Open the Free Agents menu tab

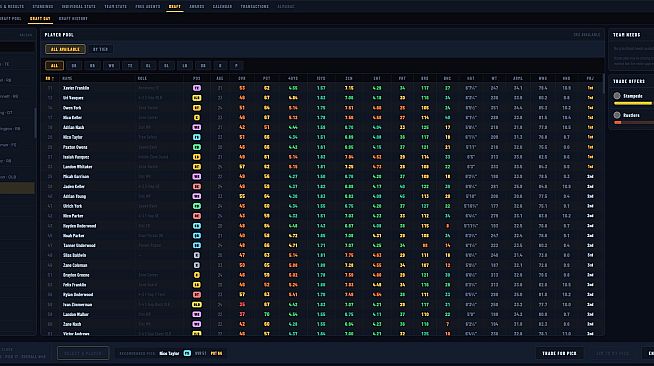(x=148, y=7)
